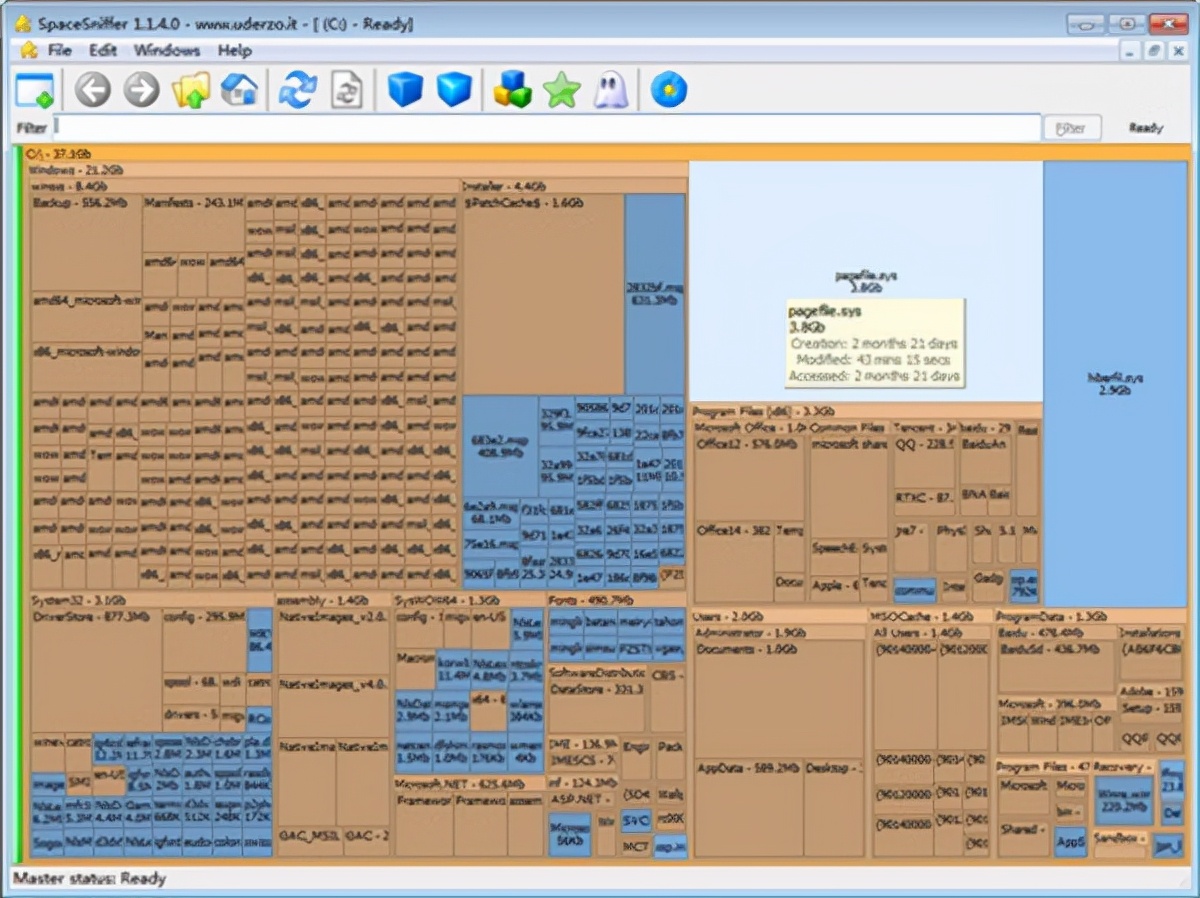Select the Manifests folder block
Viewport: 1200px width, 898px height.
[x=193, y=224]
